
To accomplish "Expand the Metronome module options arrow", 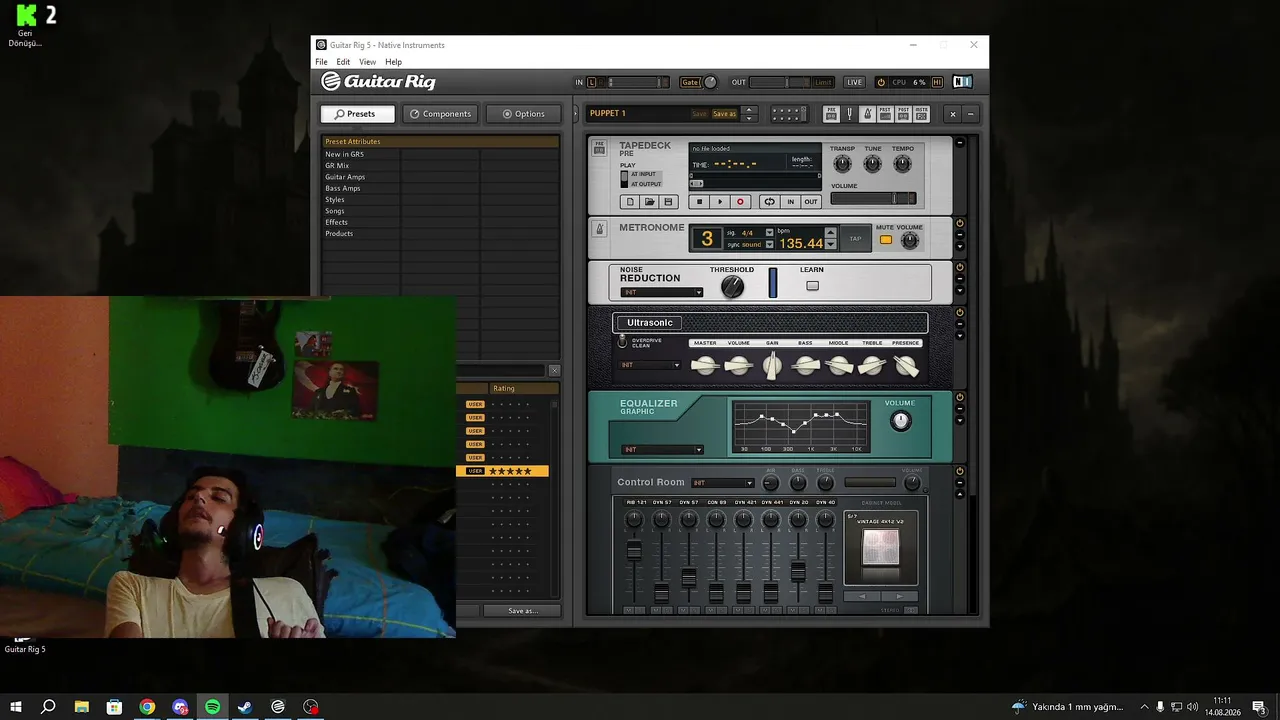I will (x=960, y=247).
